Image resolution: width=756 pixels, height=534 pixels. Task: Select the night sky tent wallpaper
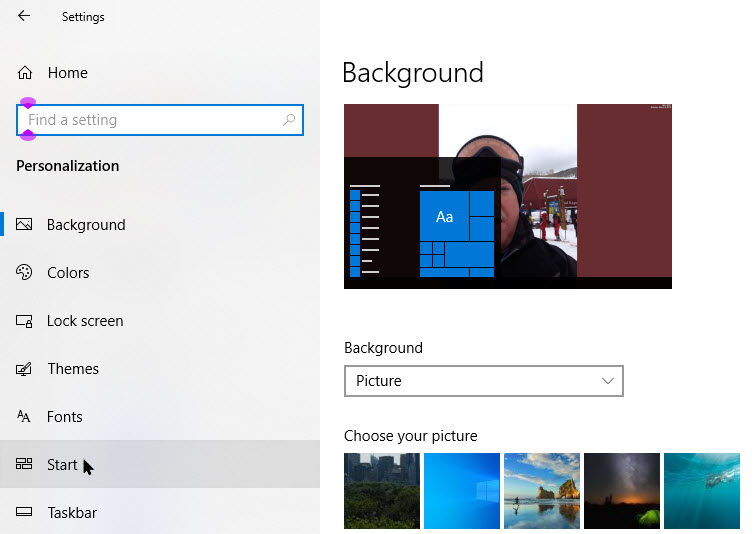621,491
